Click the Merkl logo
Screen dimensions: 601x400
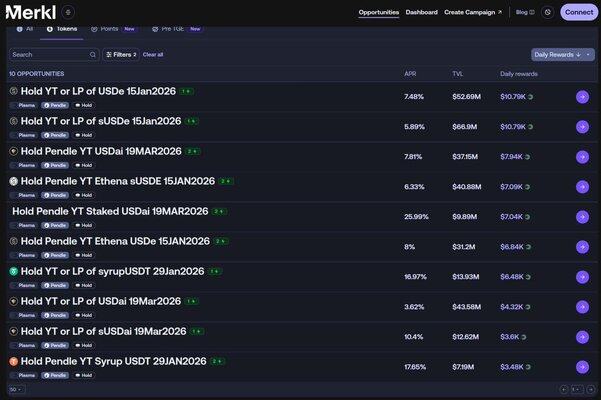click(30, 12)
